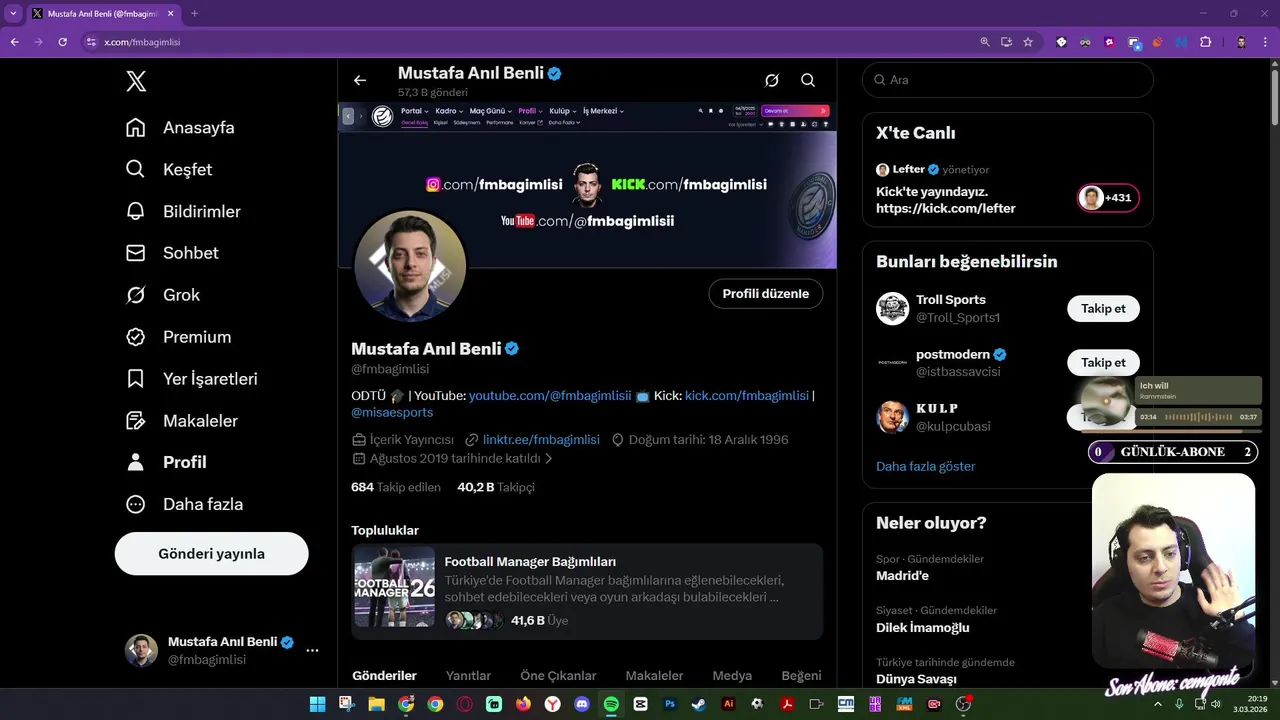The image size is (1280, 720).
Task: Open account menu three dots at bottom left
Action: [x=312, y=650]
